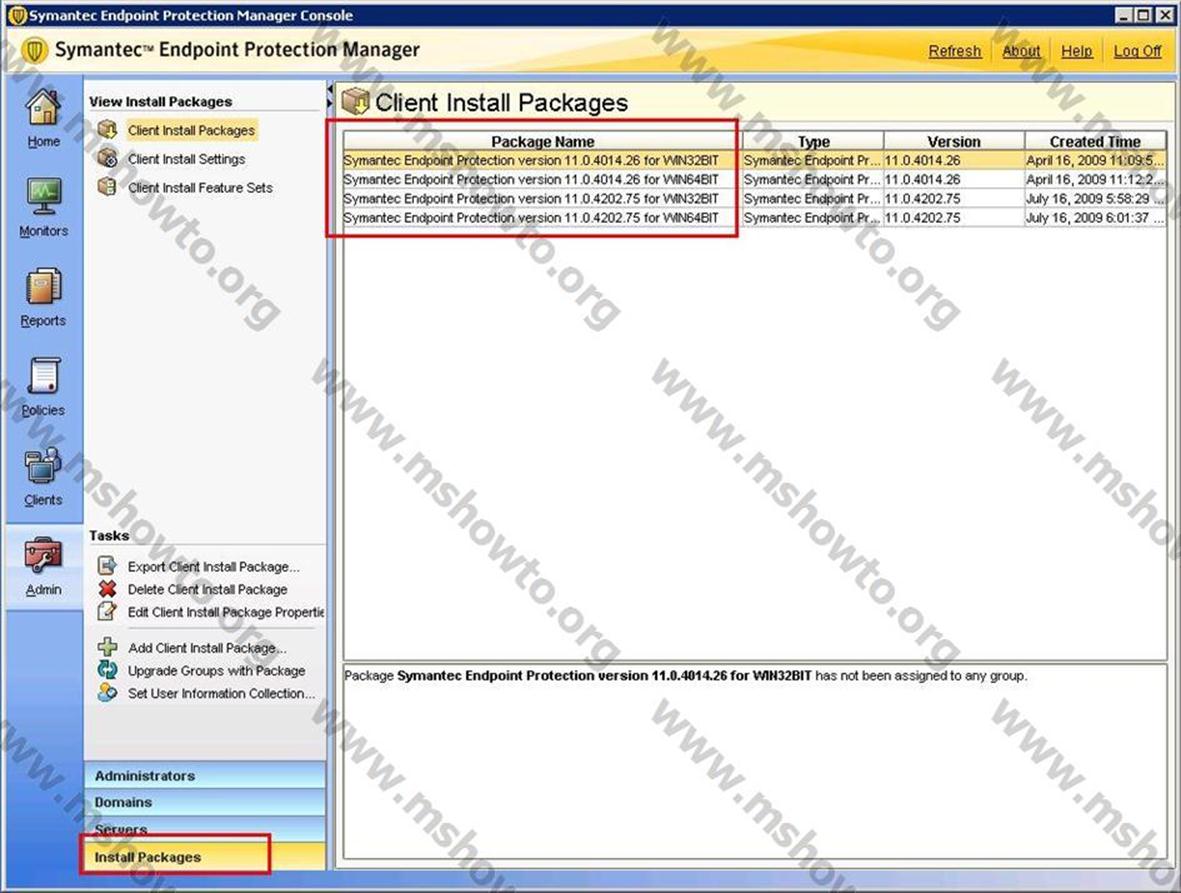
Task: Click the Log Off link
Action: coord(1137,51)
